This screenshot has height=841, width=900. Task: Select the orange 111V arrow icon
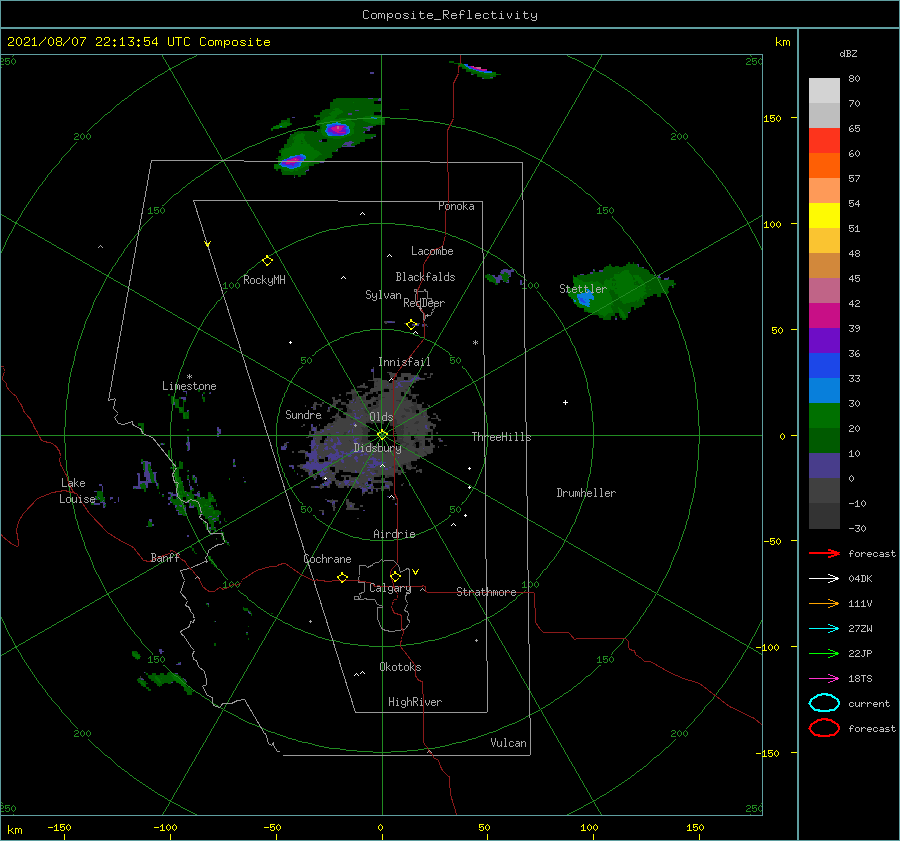[824, 603]
